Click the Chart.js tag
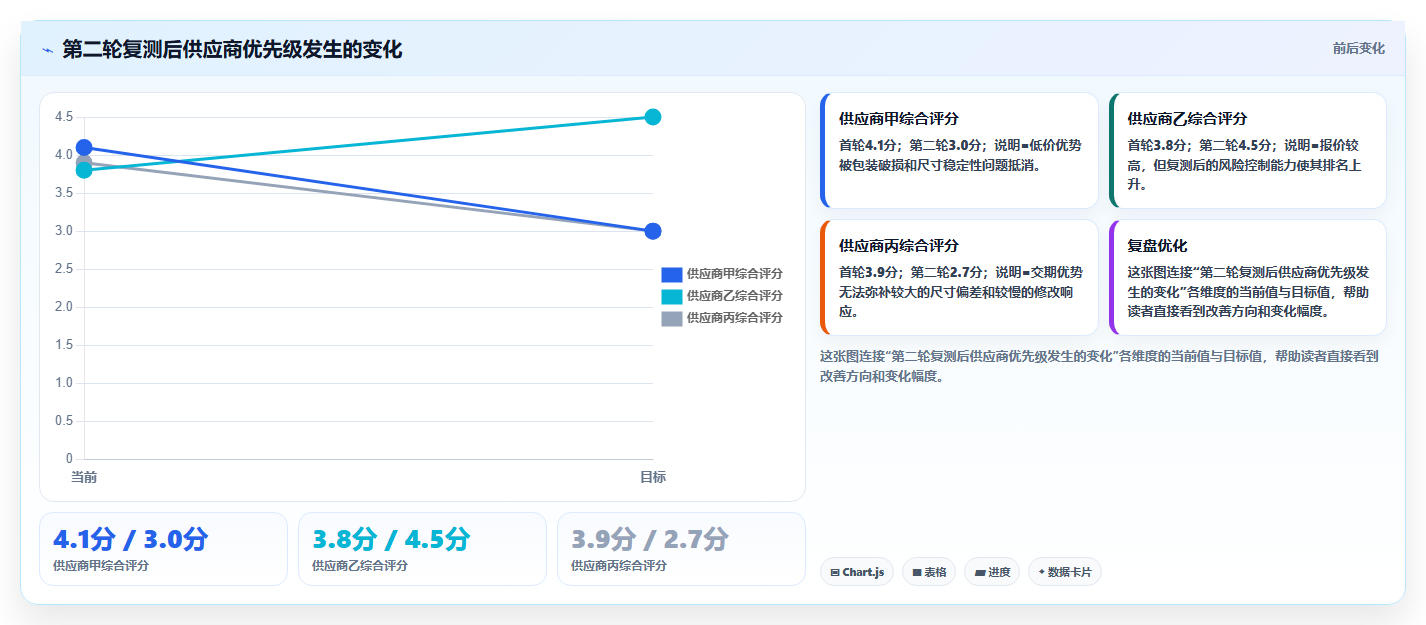The height and width of the screenshot is (625, 1426). point(856,572)
